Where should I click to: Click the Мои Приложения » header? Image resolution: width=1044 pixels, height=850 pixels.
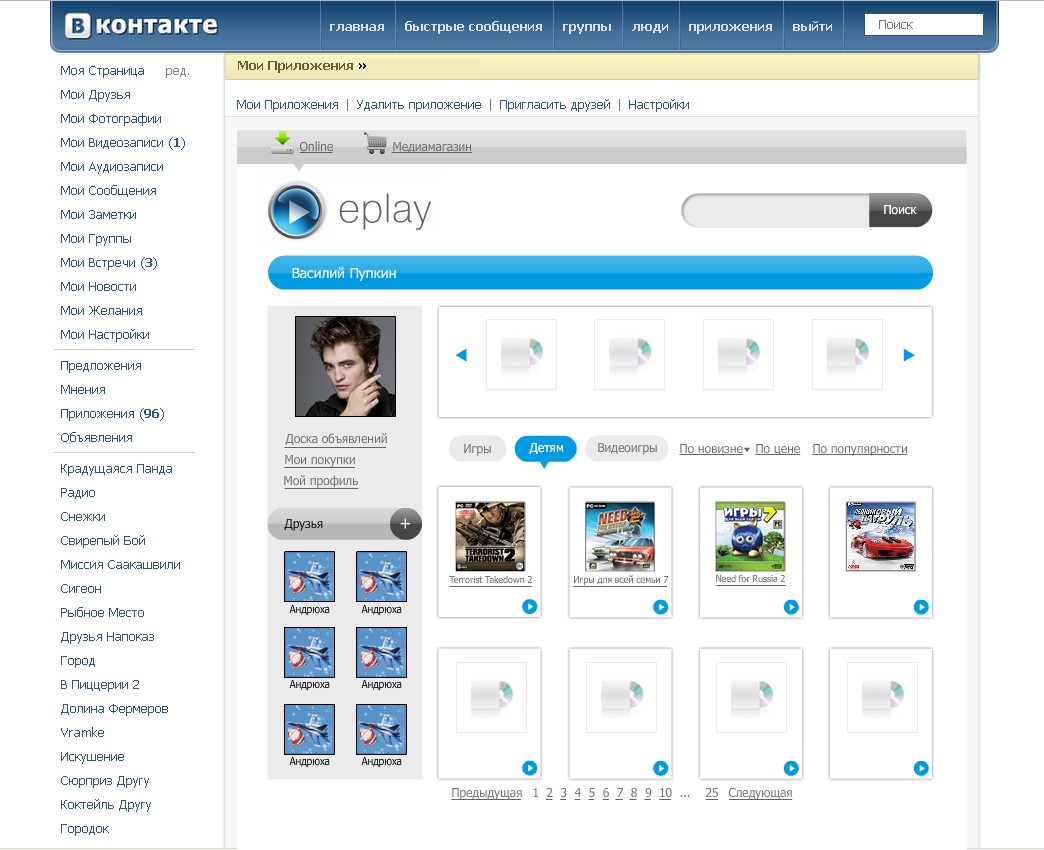tap(302, 66)
